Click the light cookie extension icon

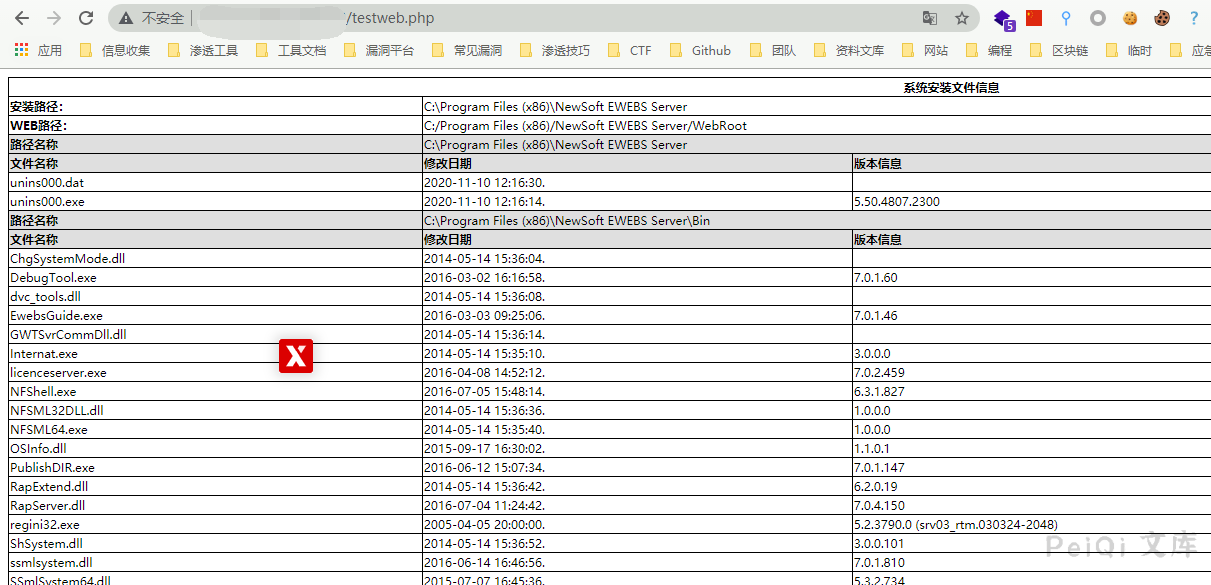pos(1130,18)
